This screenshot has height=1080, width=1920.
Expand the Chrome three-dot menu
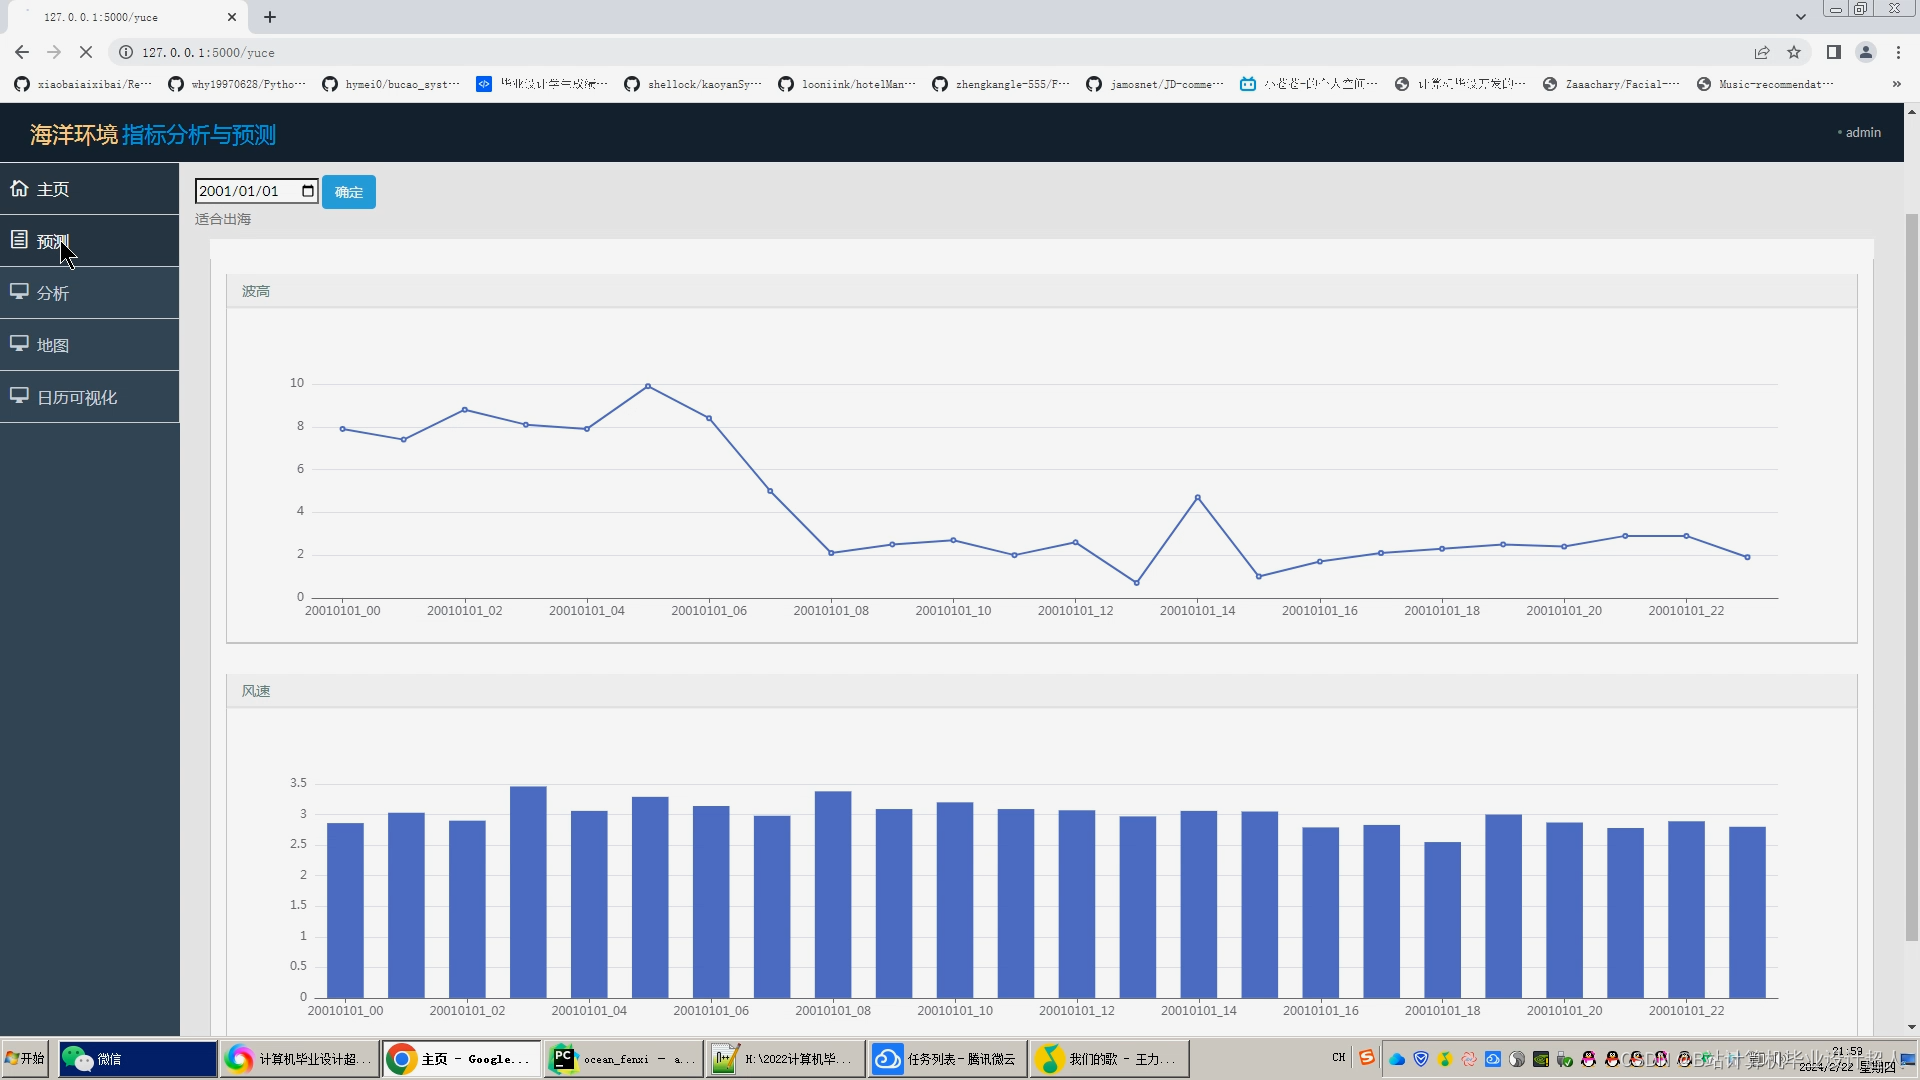(x=1898, y=52)
